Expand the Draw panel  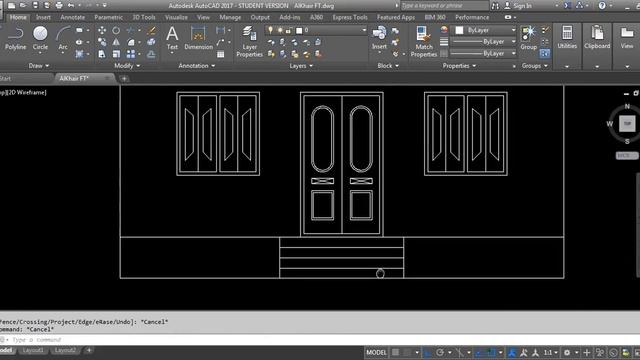pyautogui.click(x=39, y=65)
